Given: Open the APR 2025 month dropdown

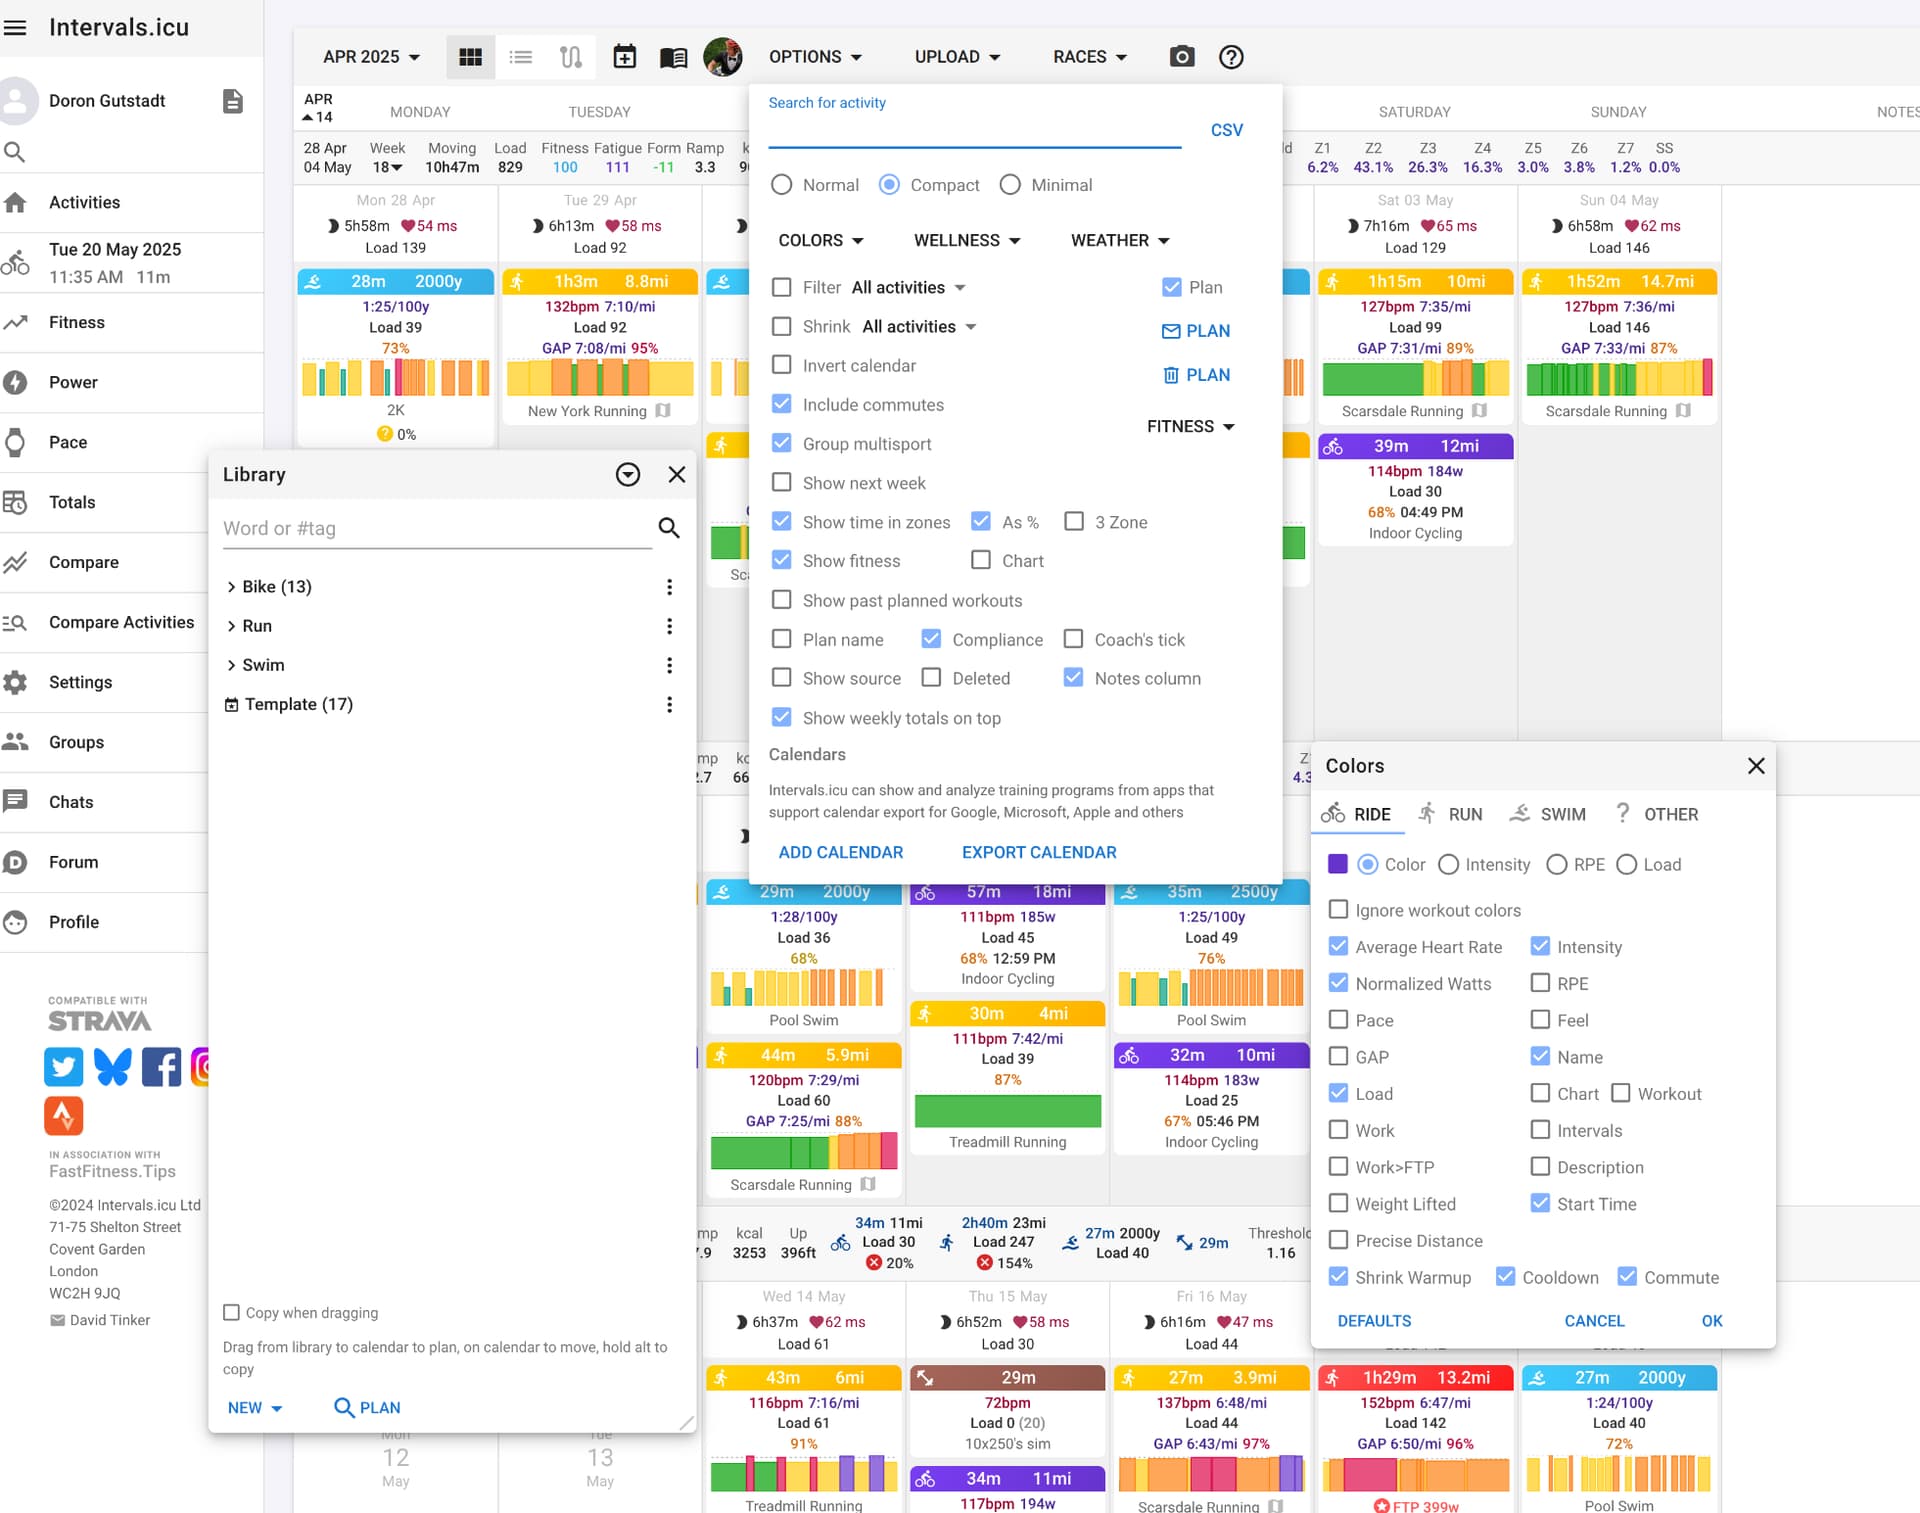Looking at the screenshot, I should coord(371,57).
